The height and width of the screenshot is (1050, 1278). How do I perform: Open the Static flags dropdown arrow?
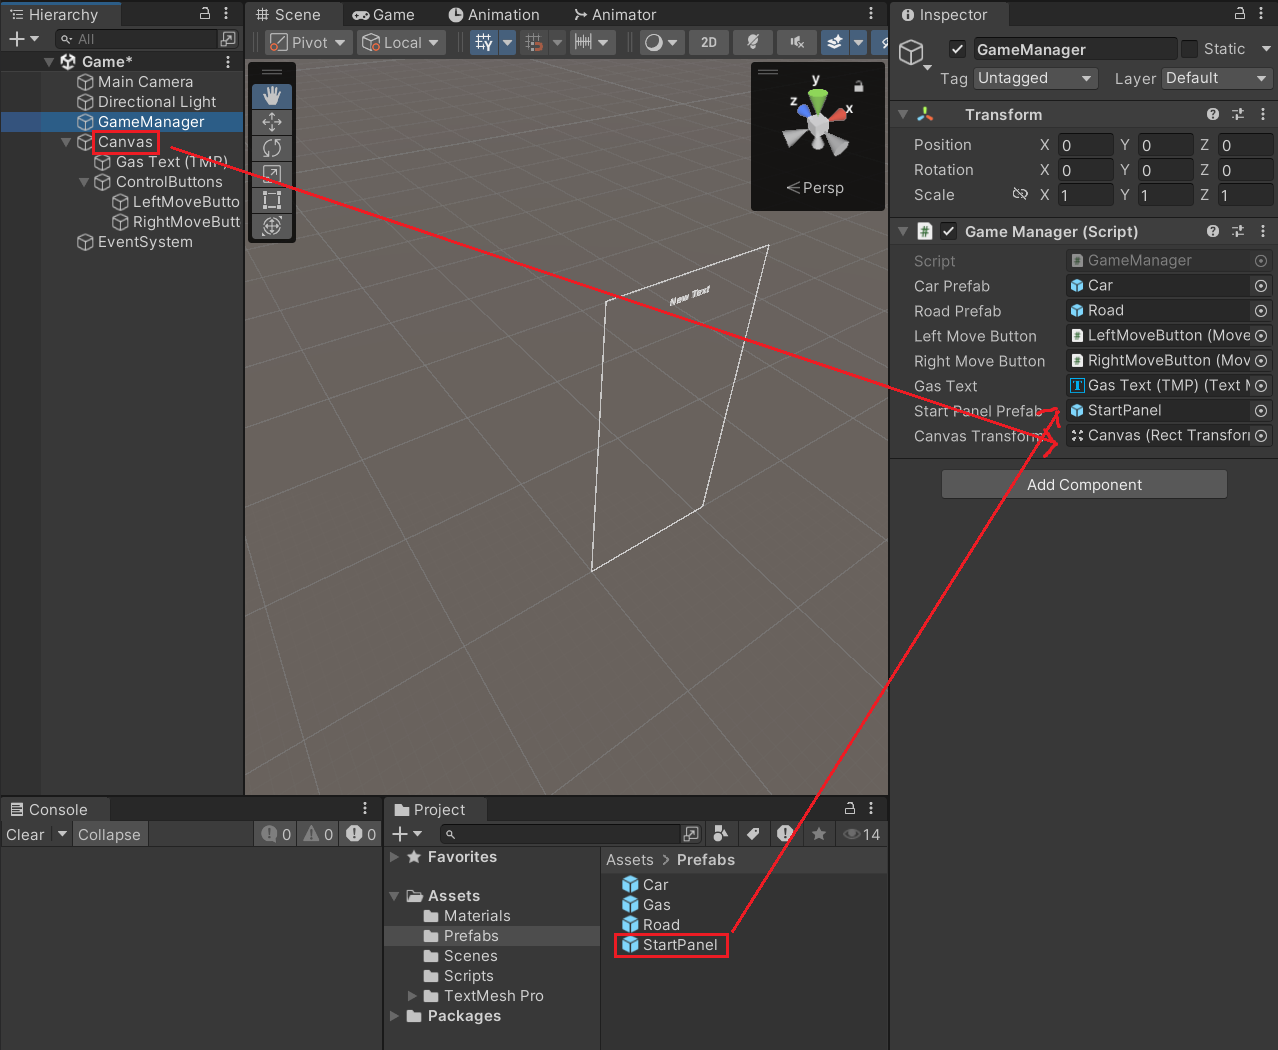coord(1265,49)
